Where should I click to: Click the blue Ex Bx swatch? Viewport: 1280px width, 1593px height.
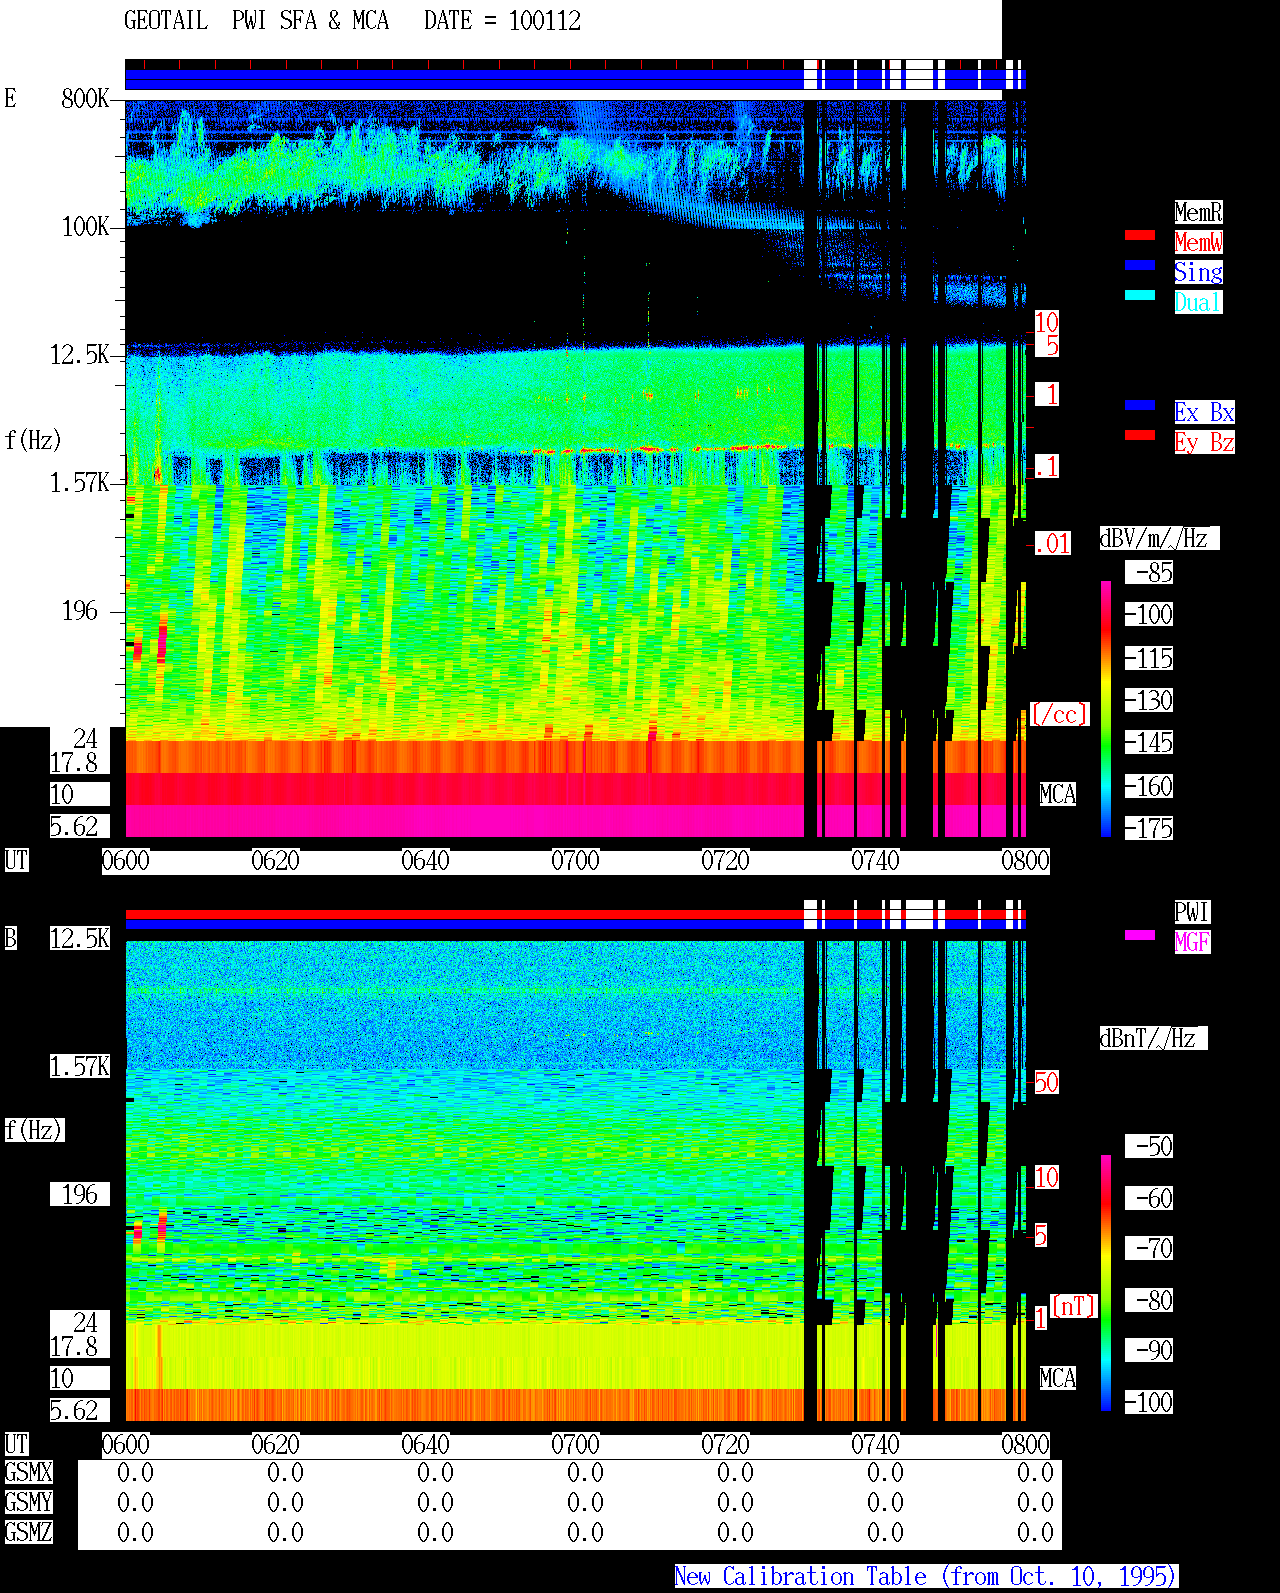[1140, 405]
